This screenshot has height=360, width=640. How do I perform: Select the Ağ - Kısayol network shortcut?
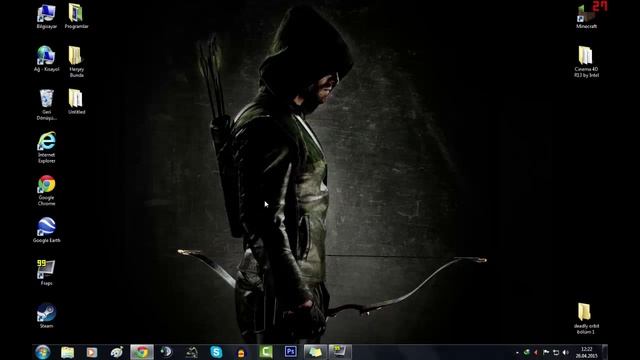pyautogui.click(x=47, y=59)
